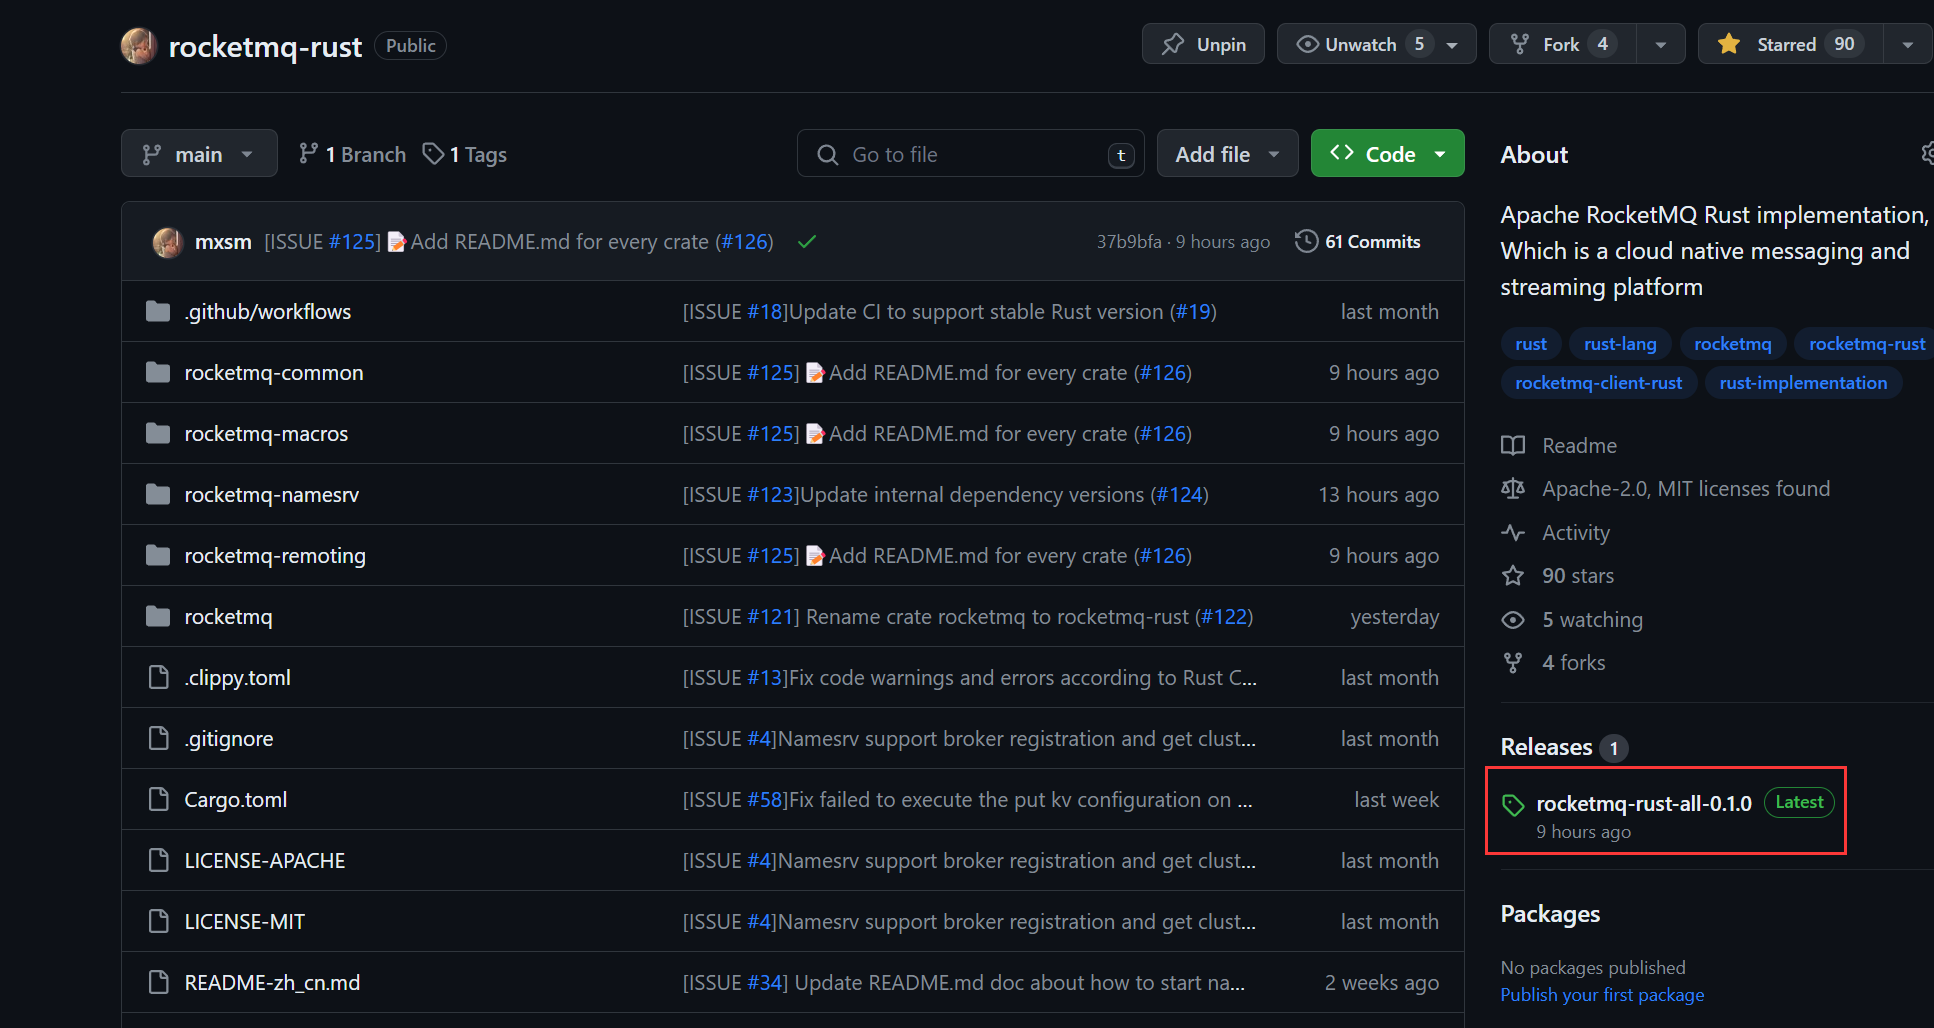Open pull request #124 link
1934x1028 pixels.
pos(1179,495)
